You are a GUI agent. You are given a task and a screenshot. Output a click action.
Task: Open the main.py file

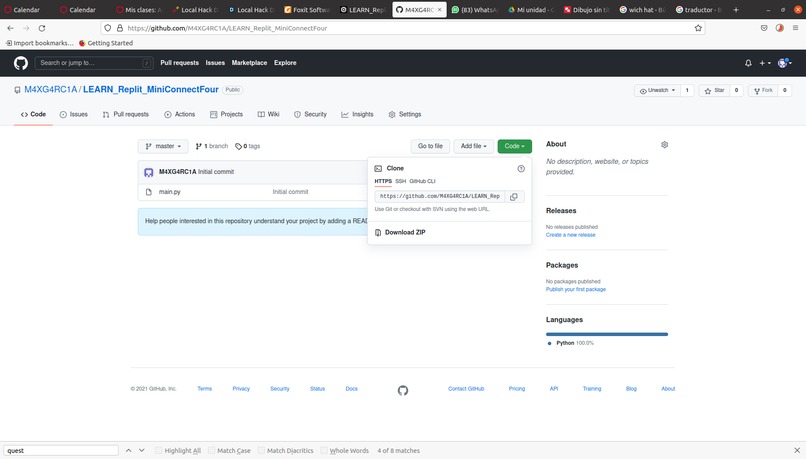pyautogui.click(x=170, y=192)
